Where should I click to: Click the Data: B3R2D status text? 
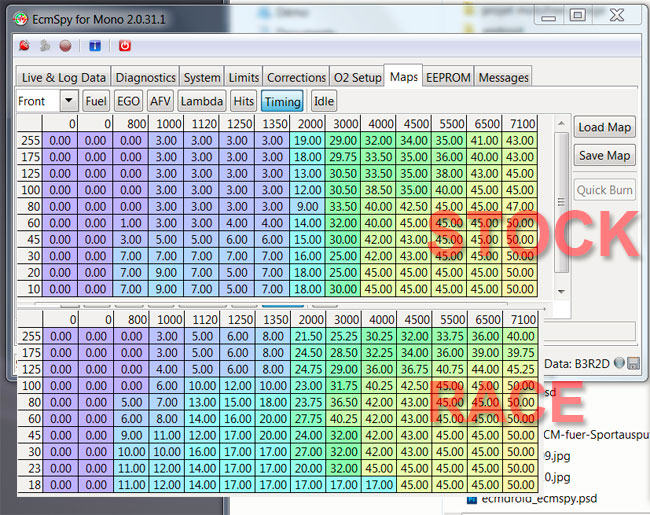577,364
